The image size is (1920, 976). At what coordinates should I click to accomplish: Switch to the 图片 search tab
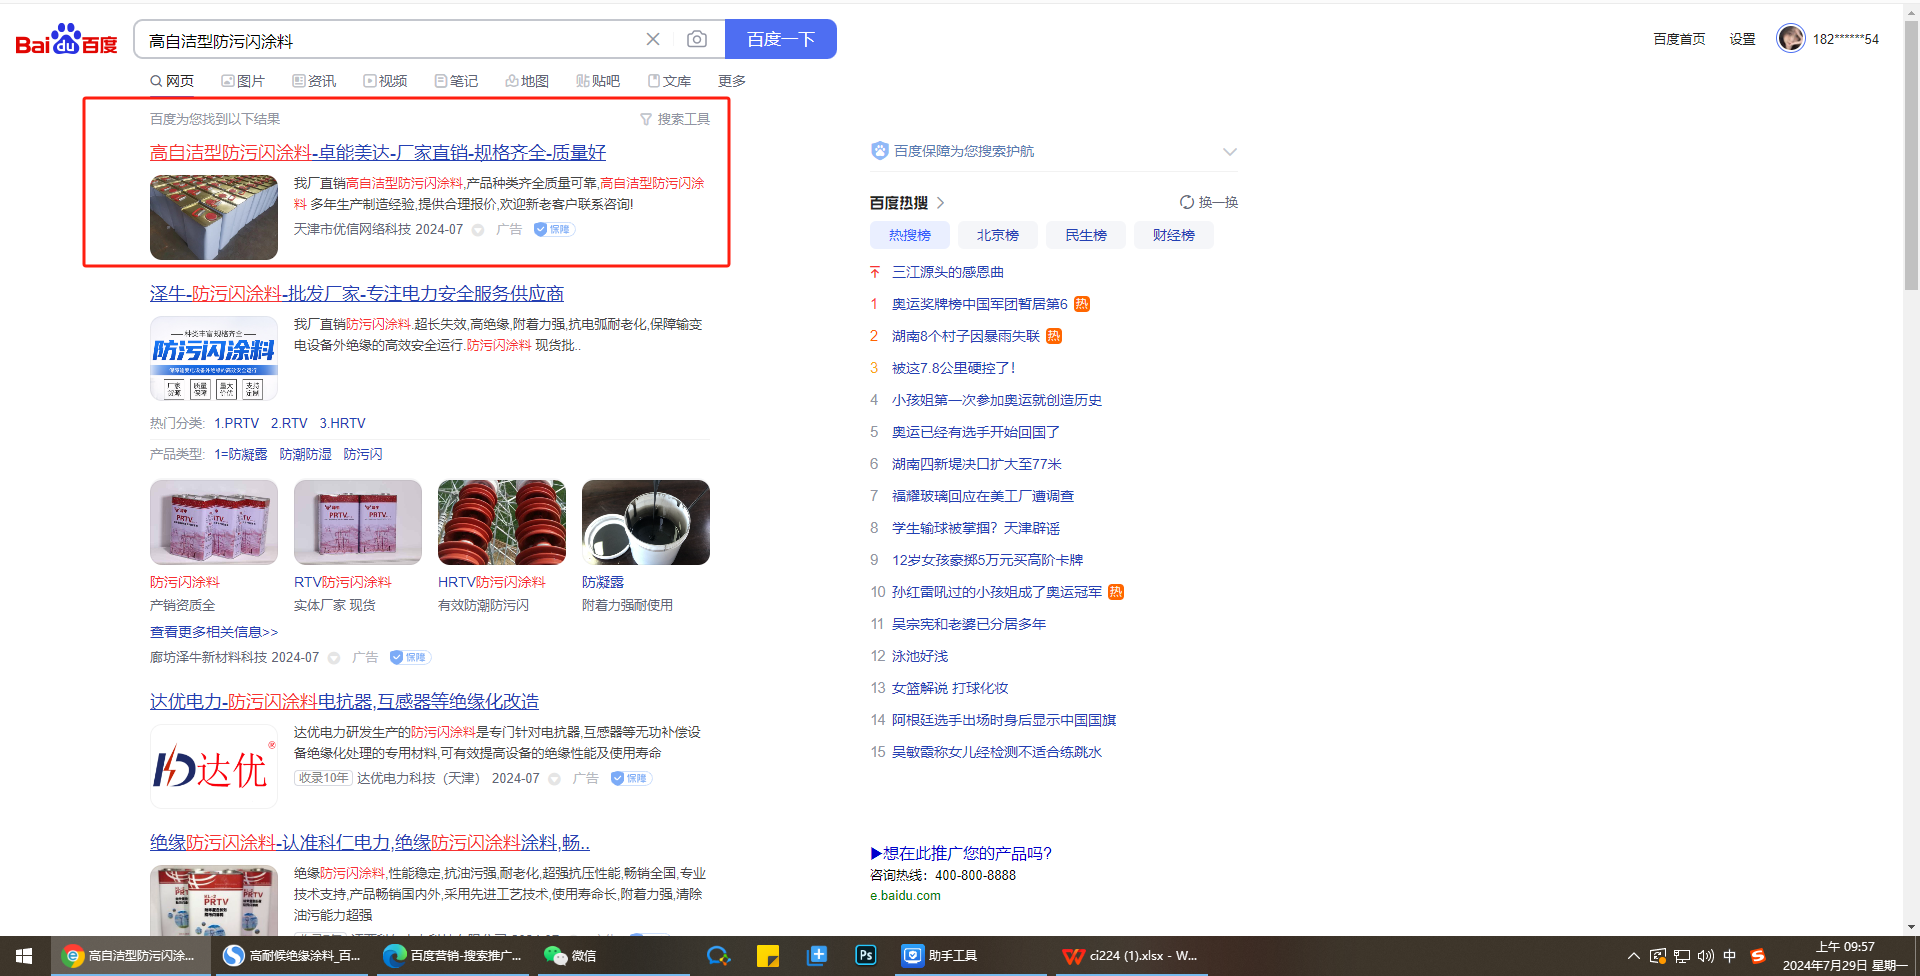243,81
